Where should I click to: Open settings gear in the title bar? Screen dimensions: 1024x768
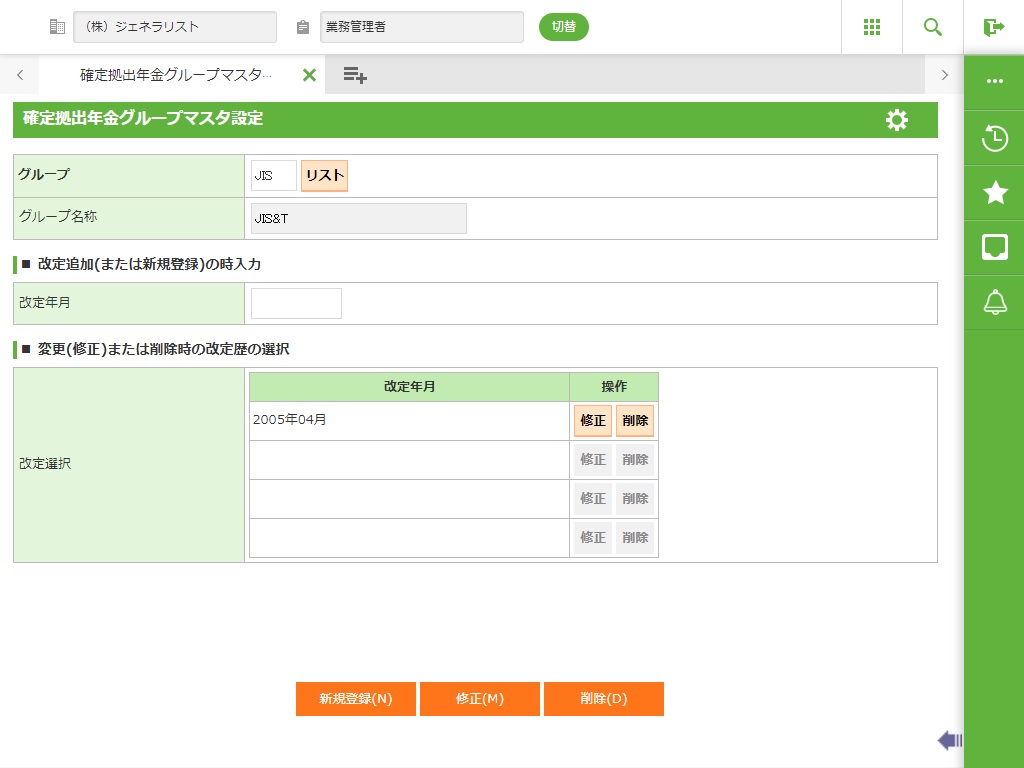point(897,120)
